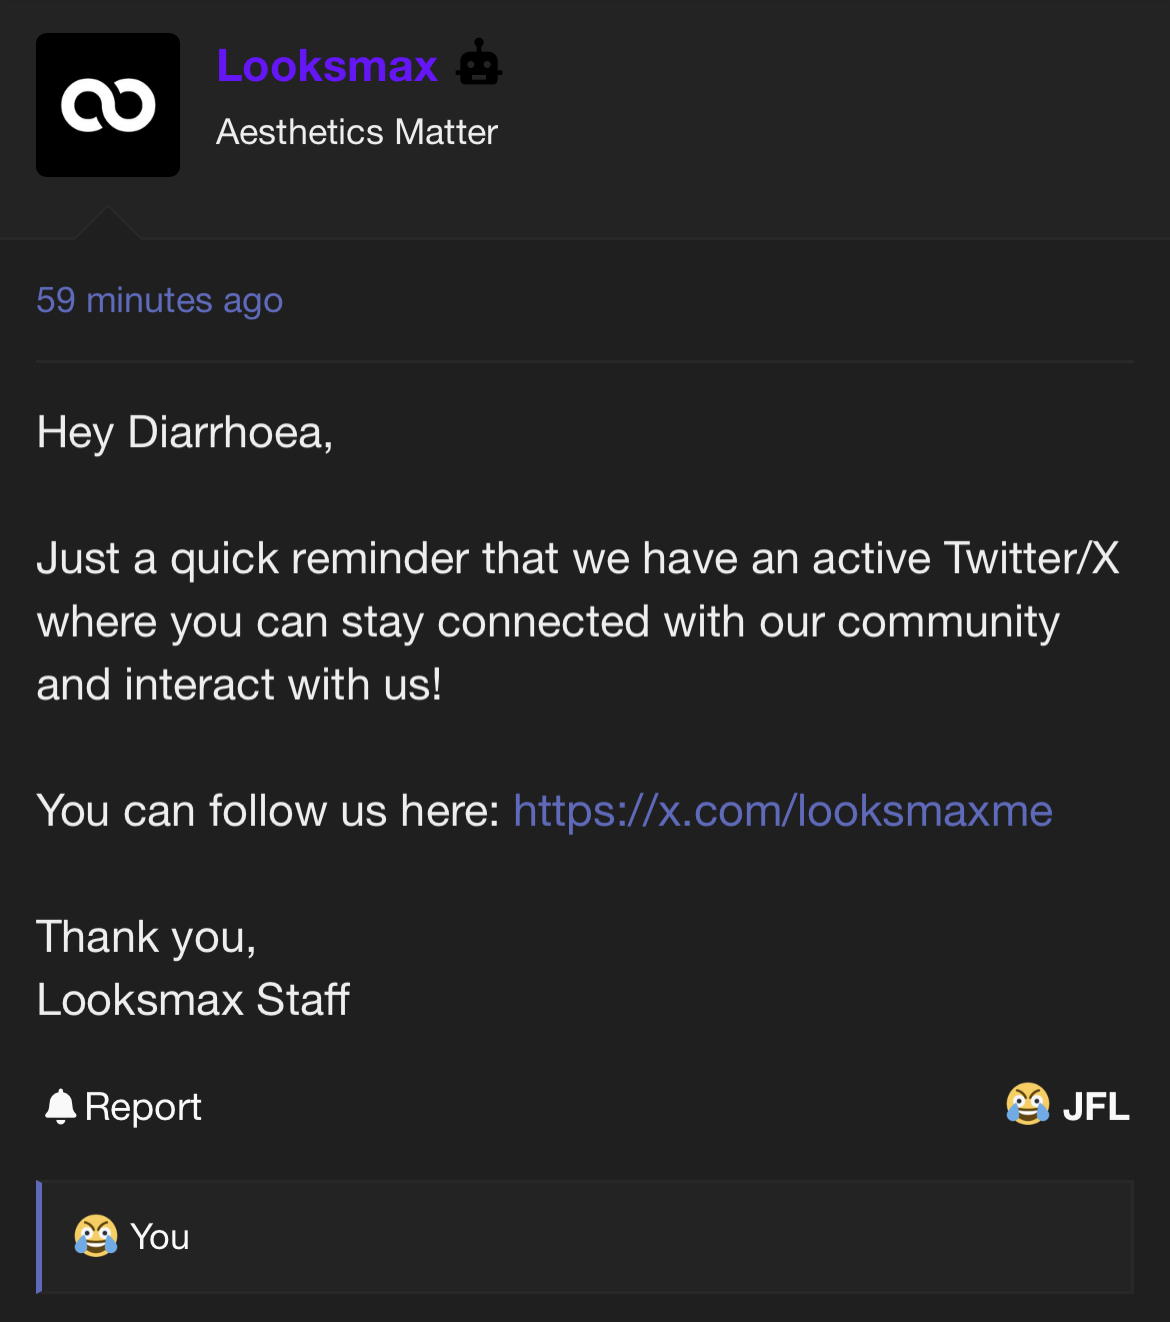Open the "59 minutes ago" timestamp permalink
Viewport: 1170px width, 1322px height.
pos(159,300)
